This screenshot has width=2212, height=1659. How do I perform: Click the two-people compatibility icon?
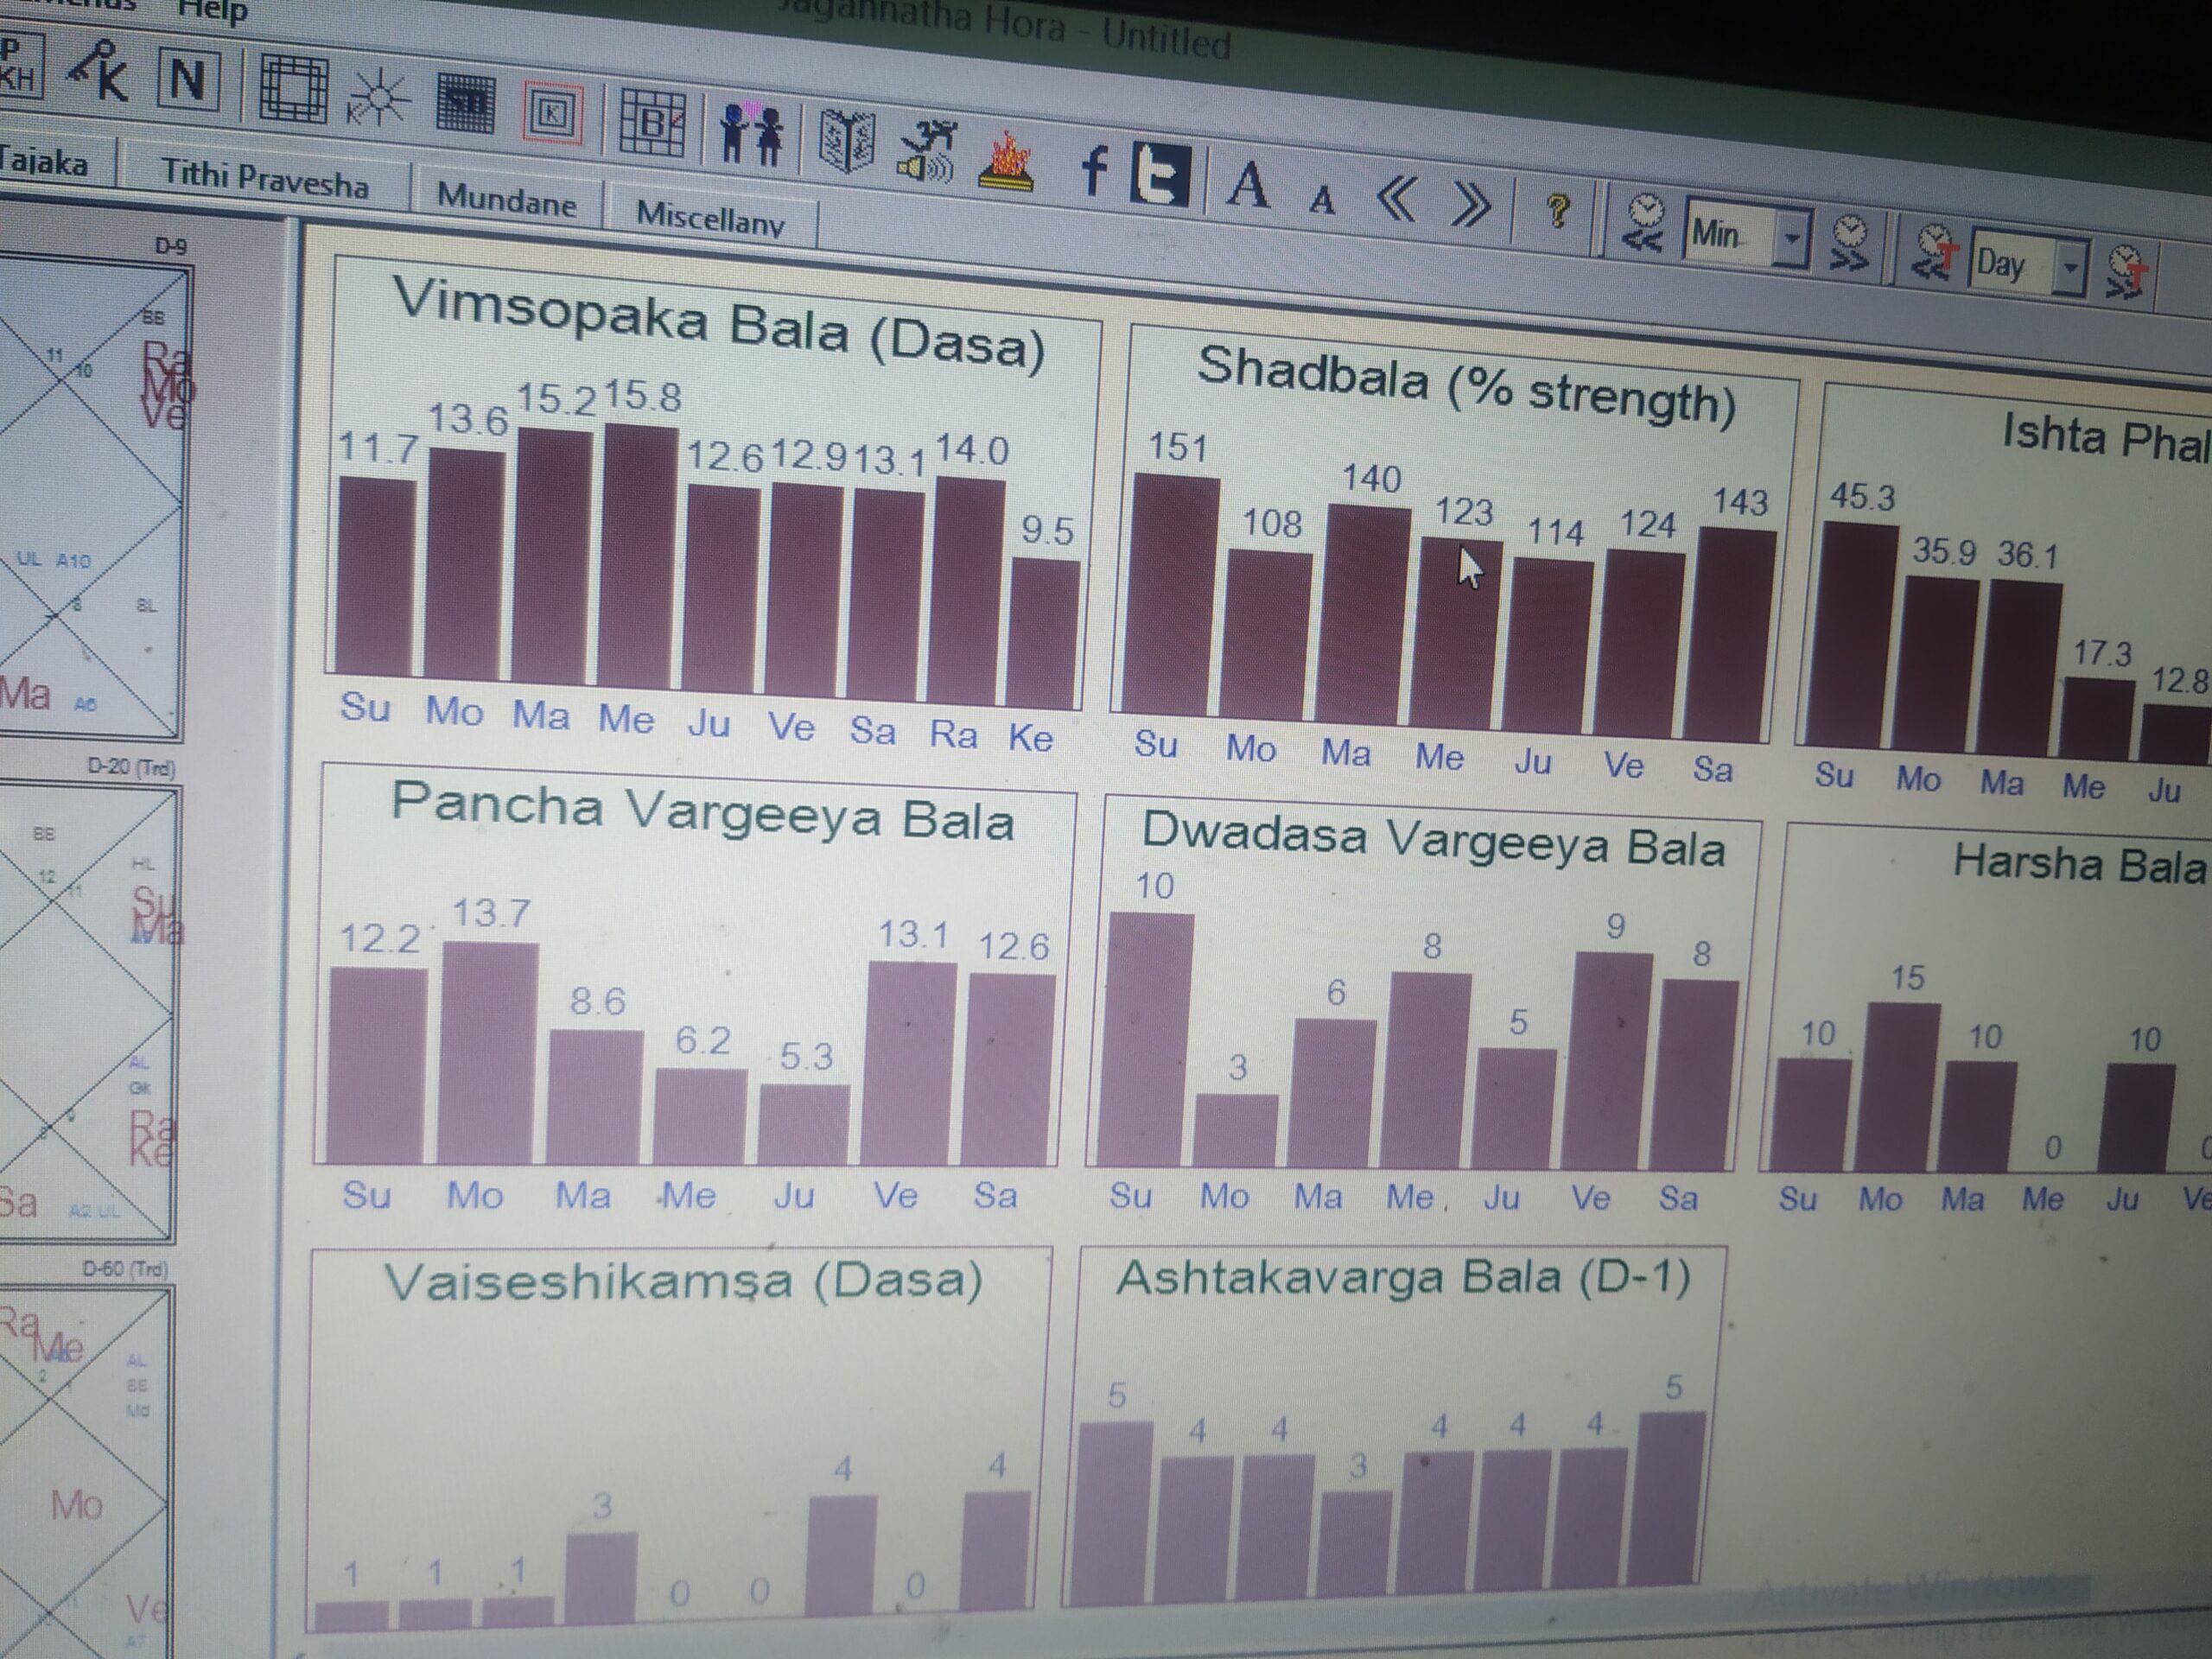click(751, 133)
